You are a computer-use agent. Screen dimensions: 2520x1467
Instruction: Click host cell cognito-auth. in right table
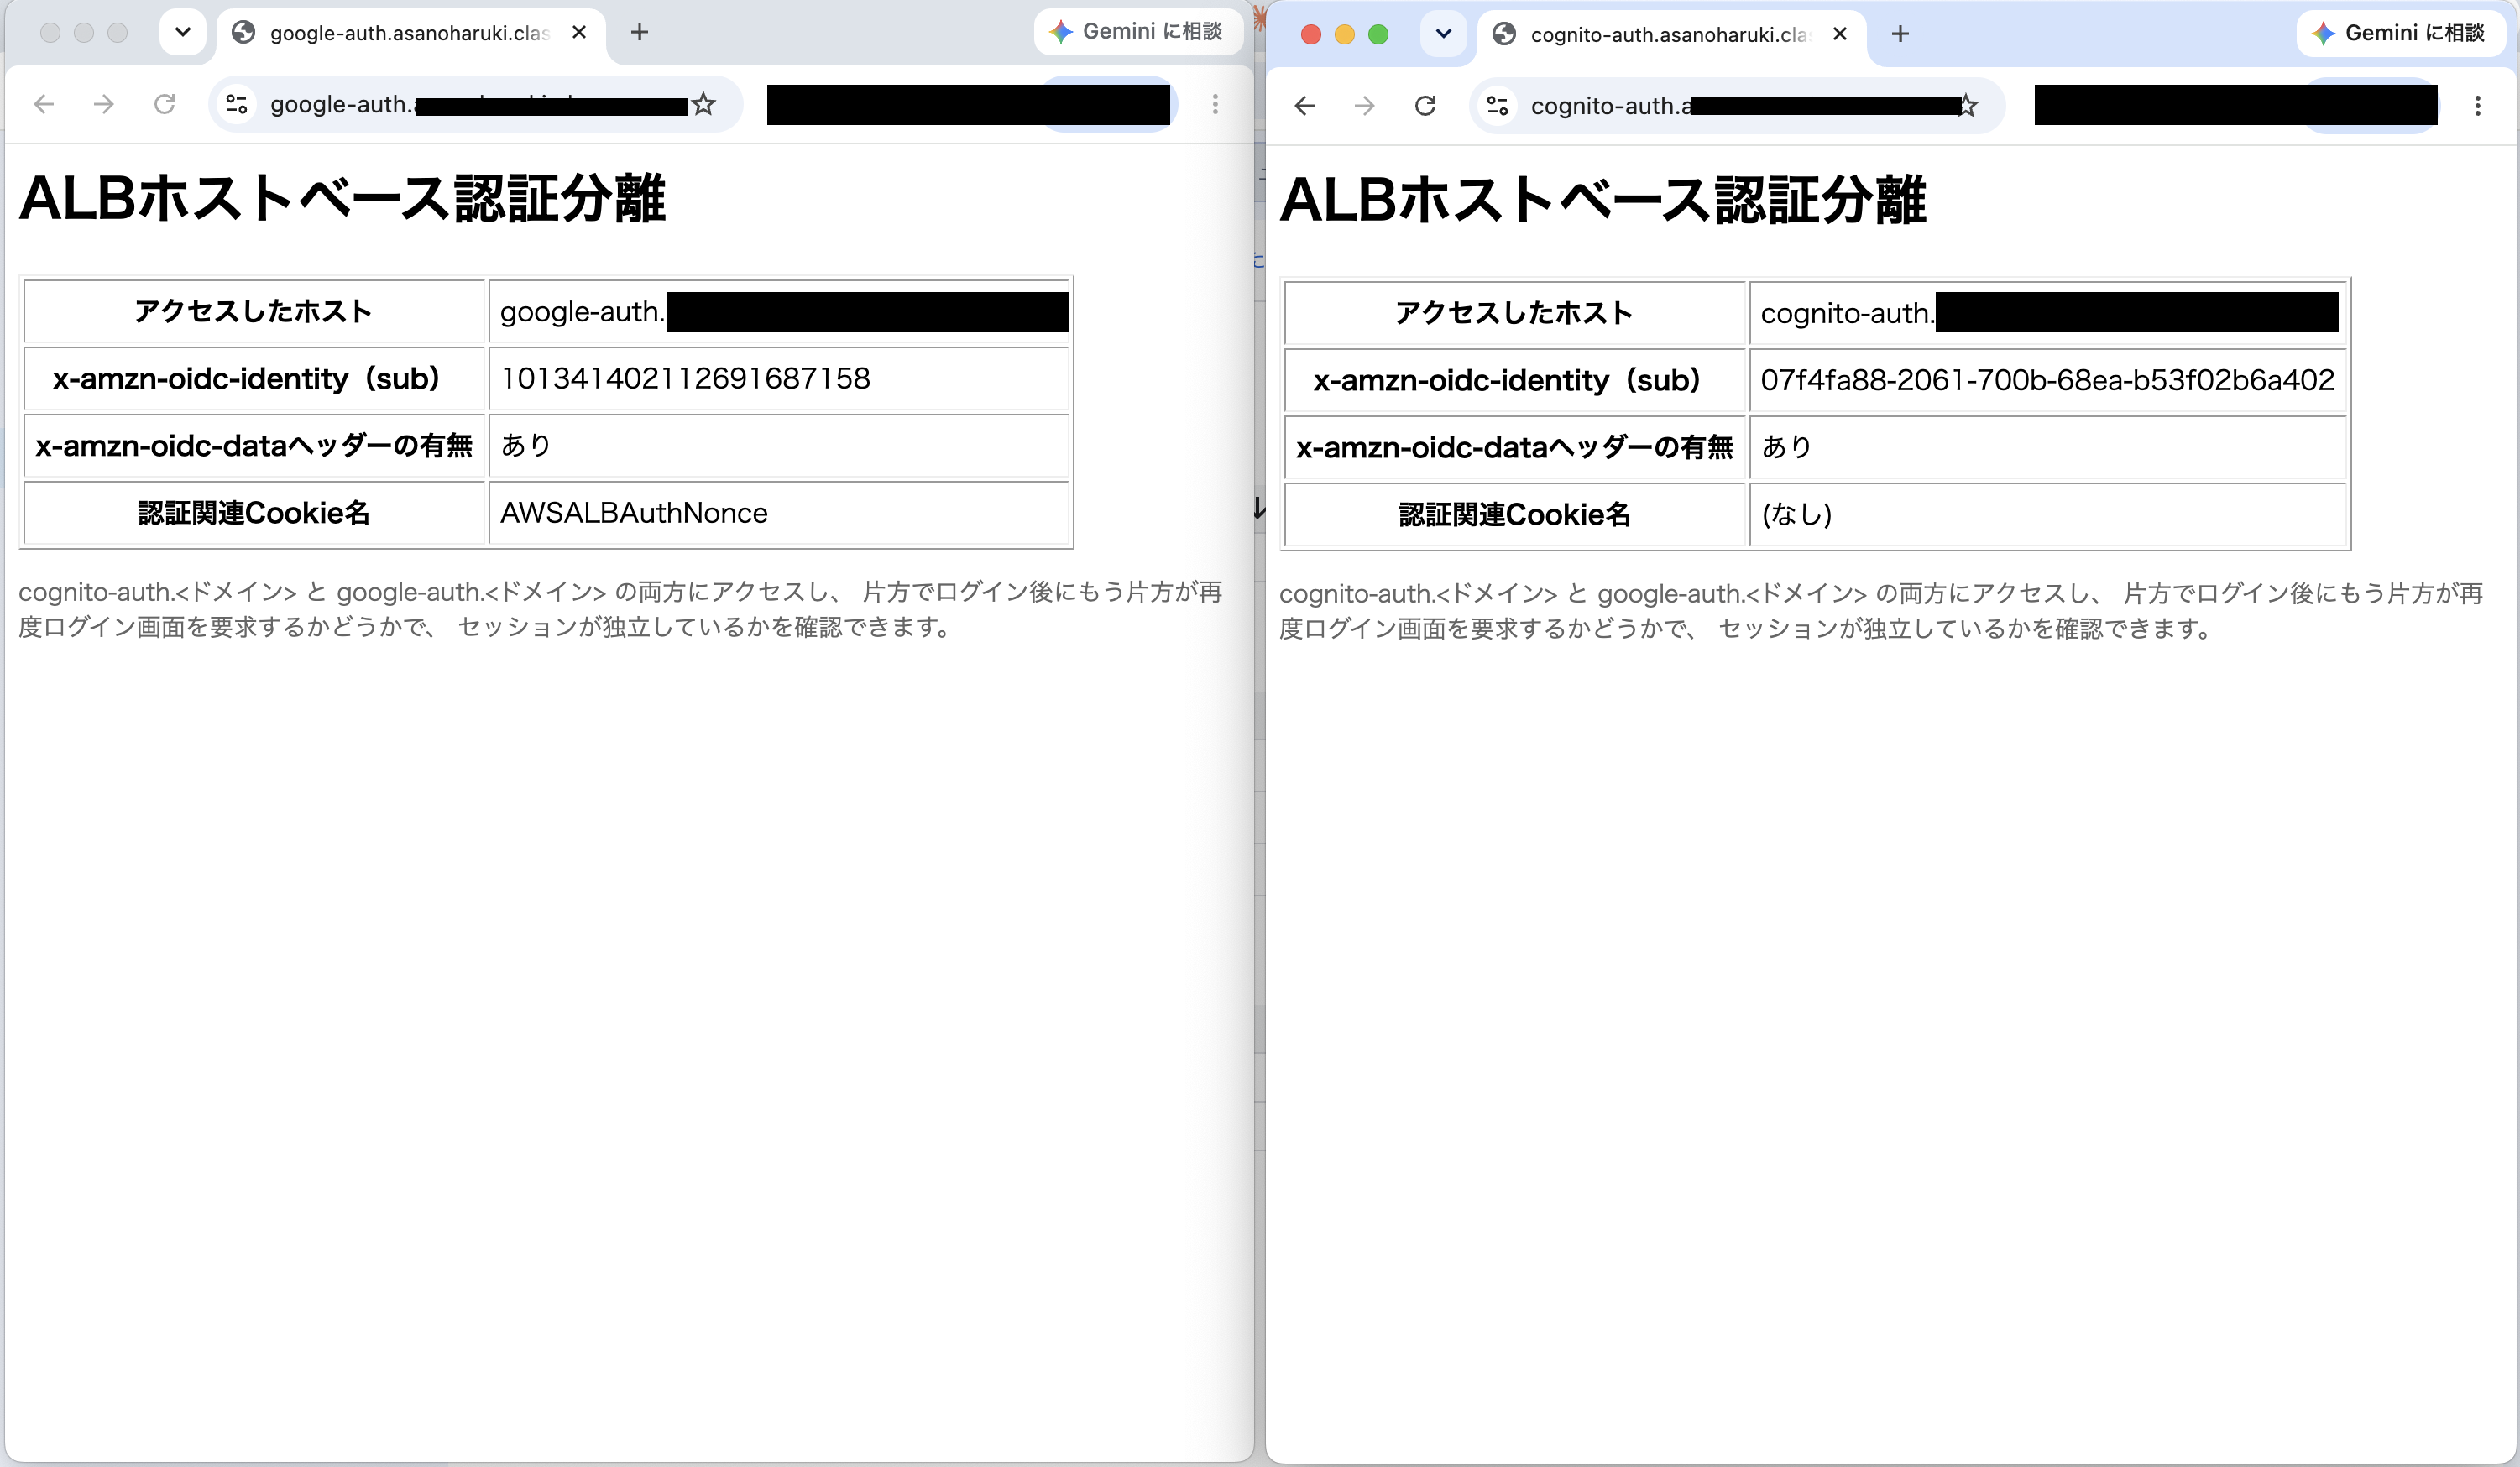(x=2047, y=314)
